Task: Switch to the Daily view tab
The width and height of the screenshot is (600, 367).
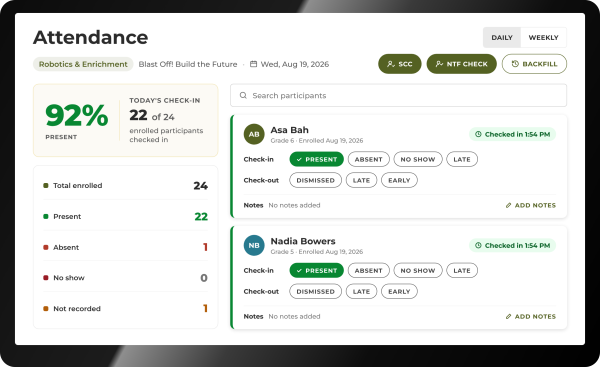Action: point(502,38)
